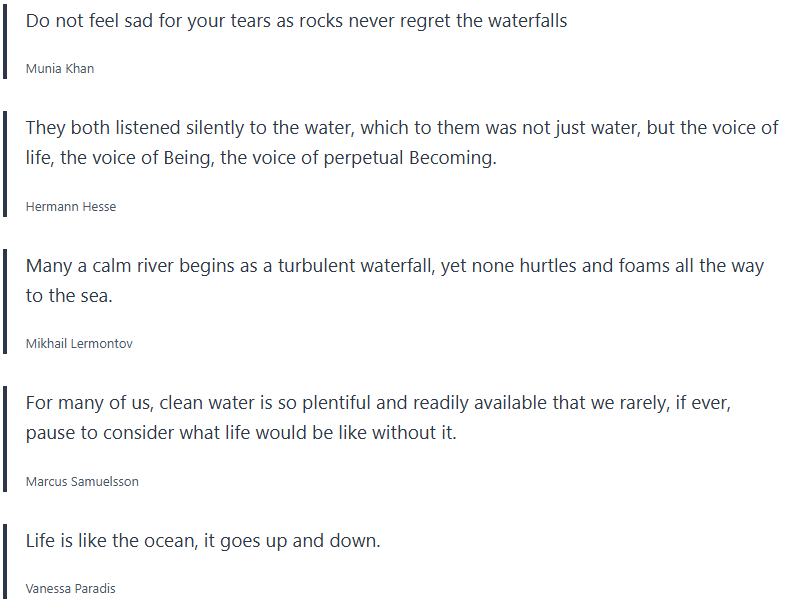Select the Mikhail Lermontov author name
Screen dimensions: 807x599
pyautogui.click(x=79, y=344)
